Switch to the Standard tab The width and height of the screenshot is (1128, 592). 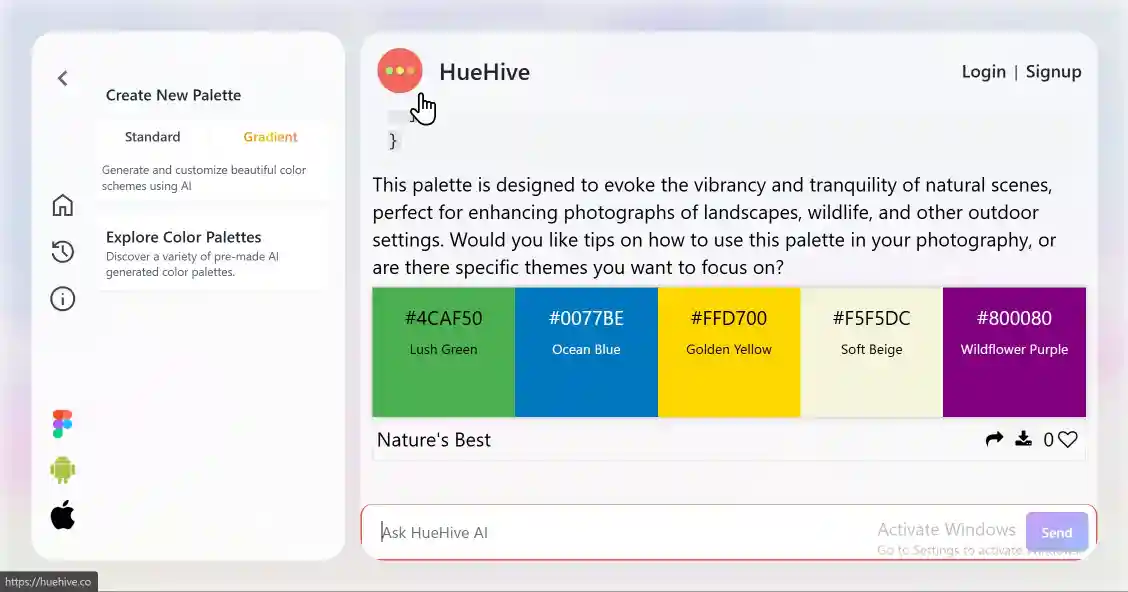point(152,136)
